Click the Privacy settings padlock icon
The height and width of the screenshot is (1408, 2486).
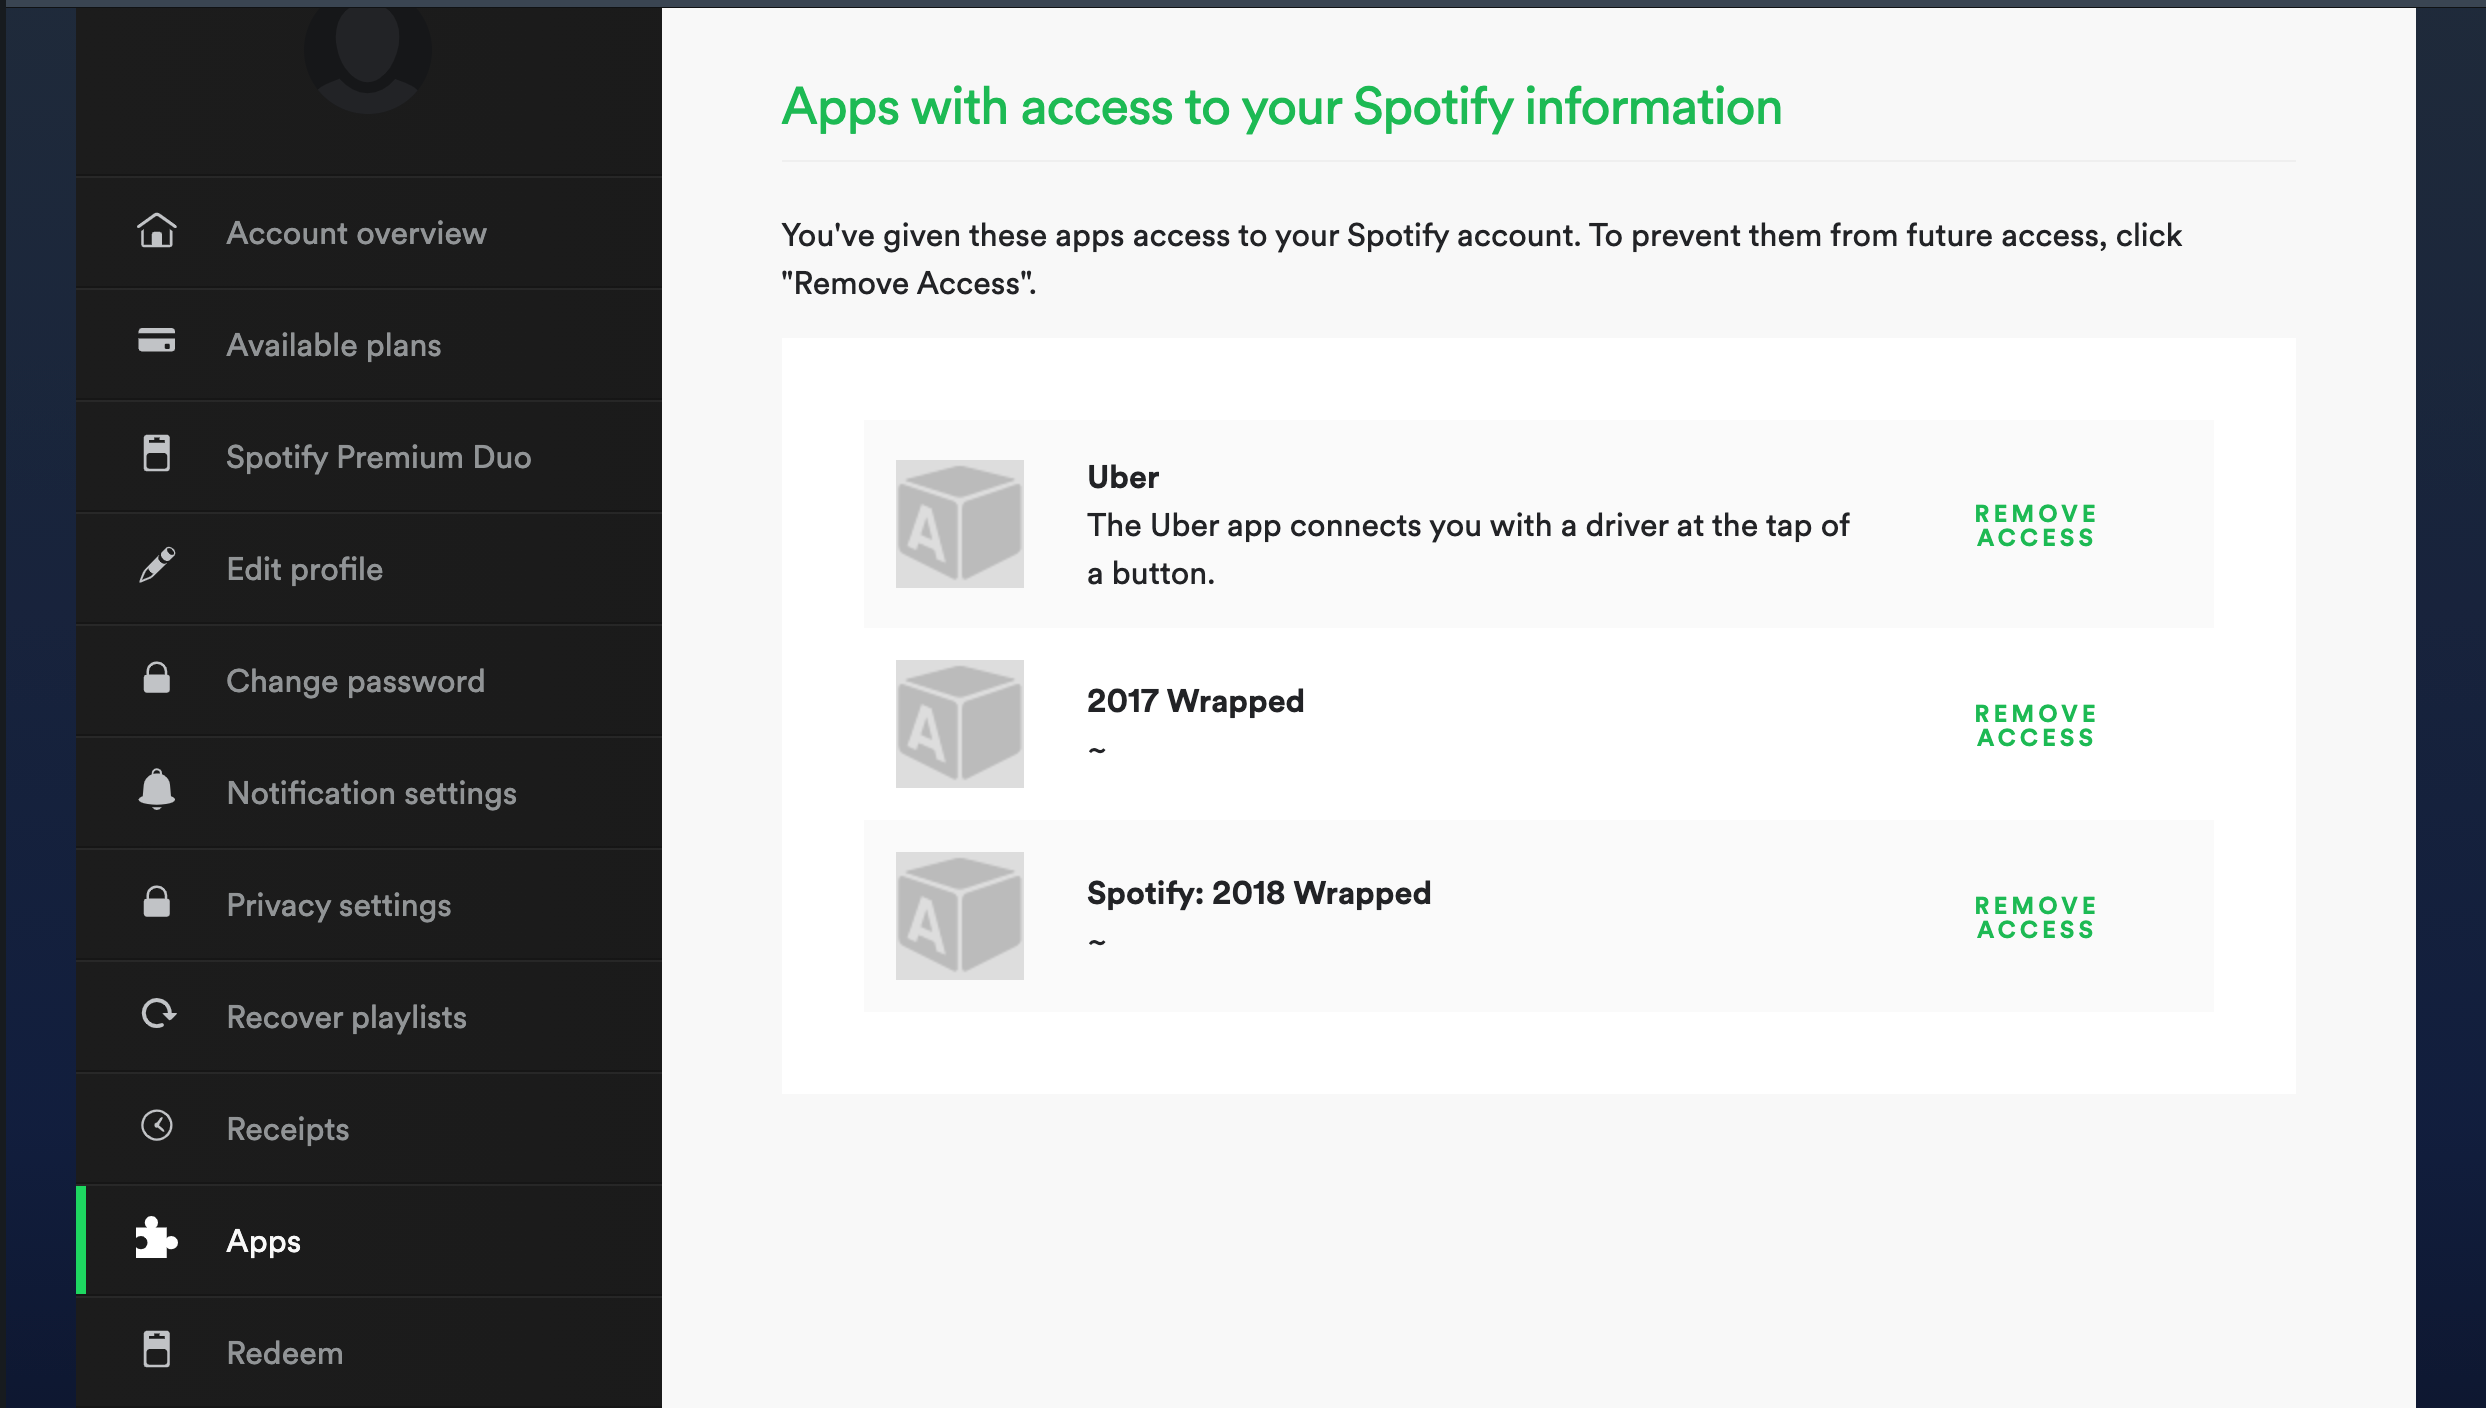point(156,903)
